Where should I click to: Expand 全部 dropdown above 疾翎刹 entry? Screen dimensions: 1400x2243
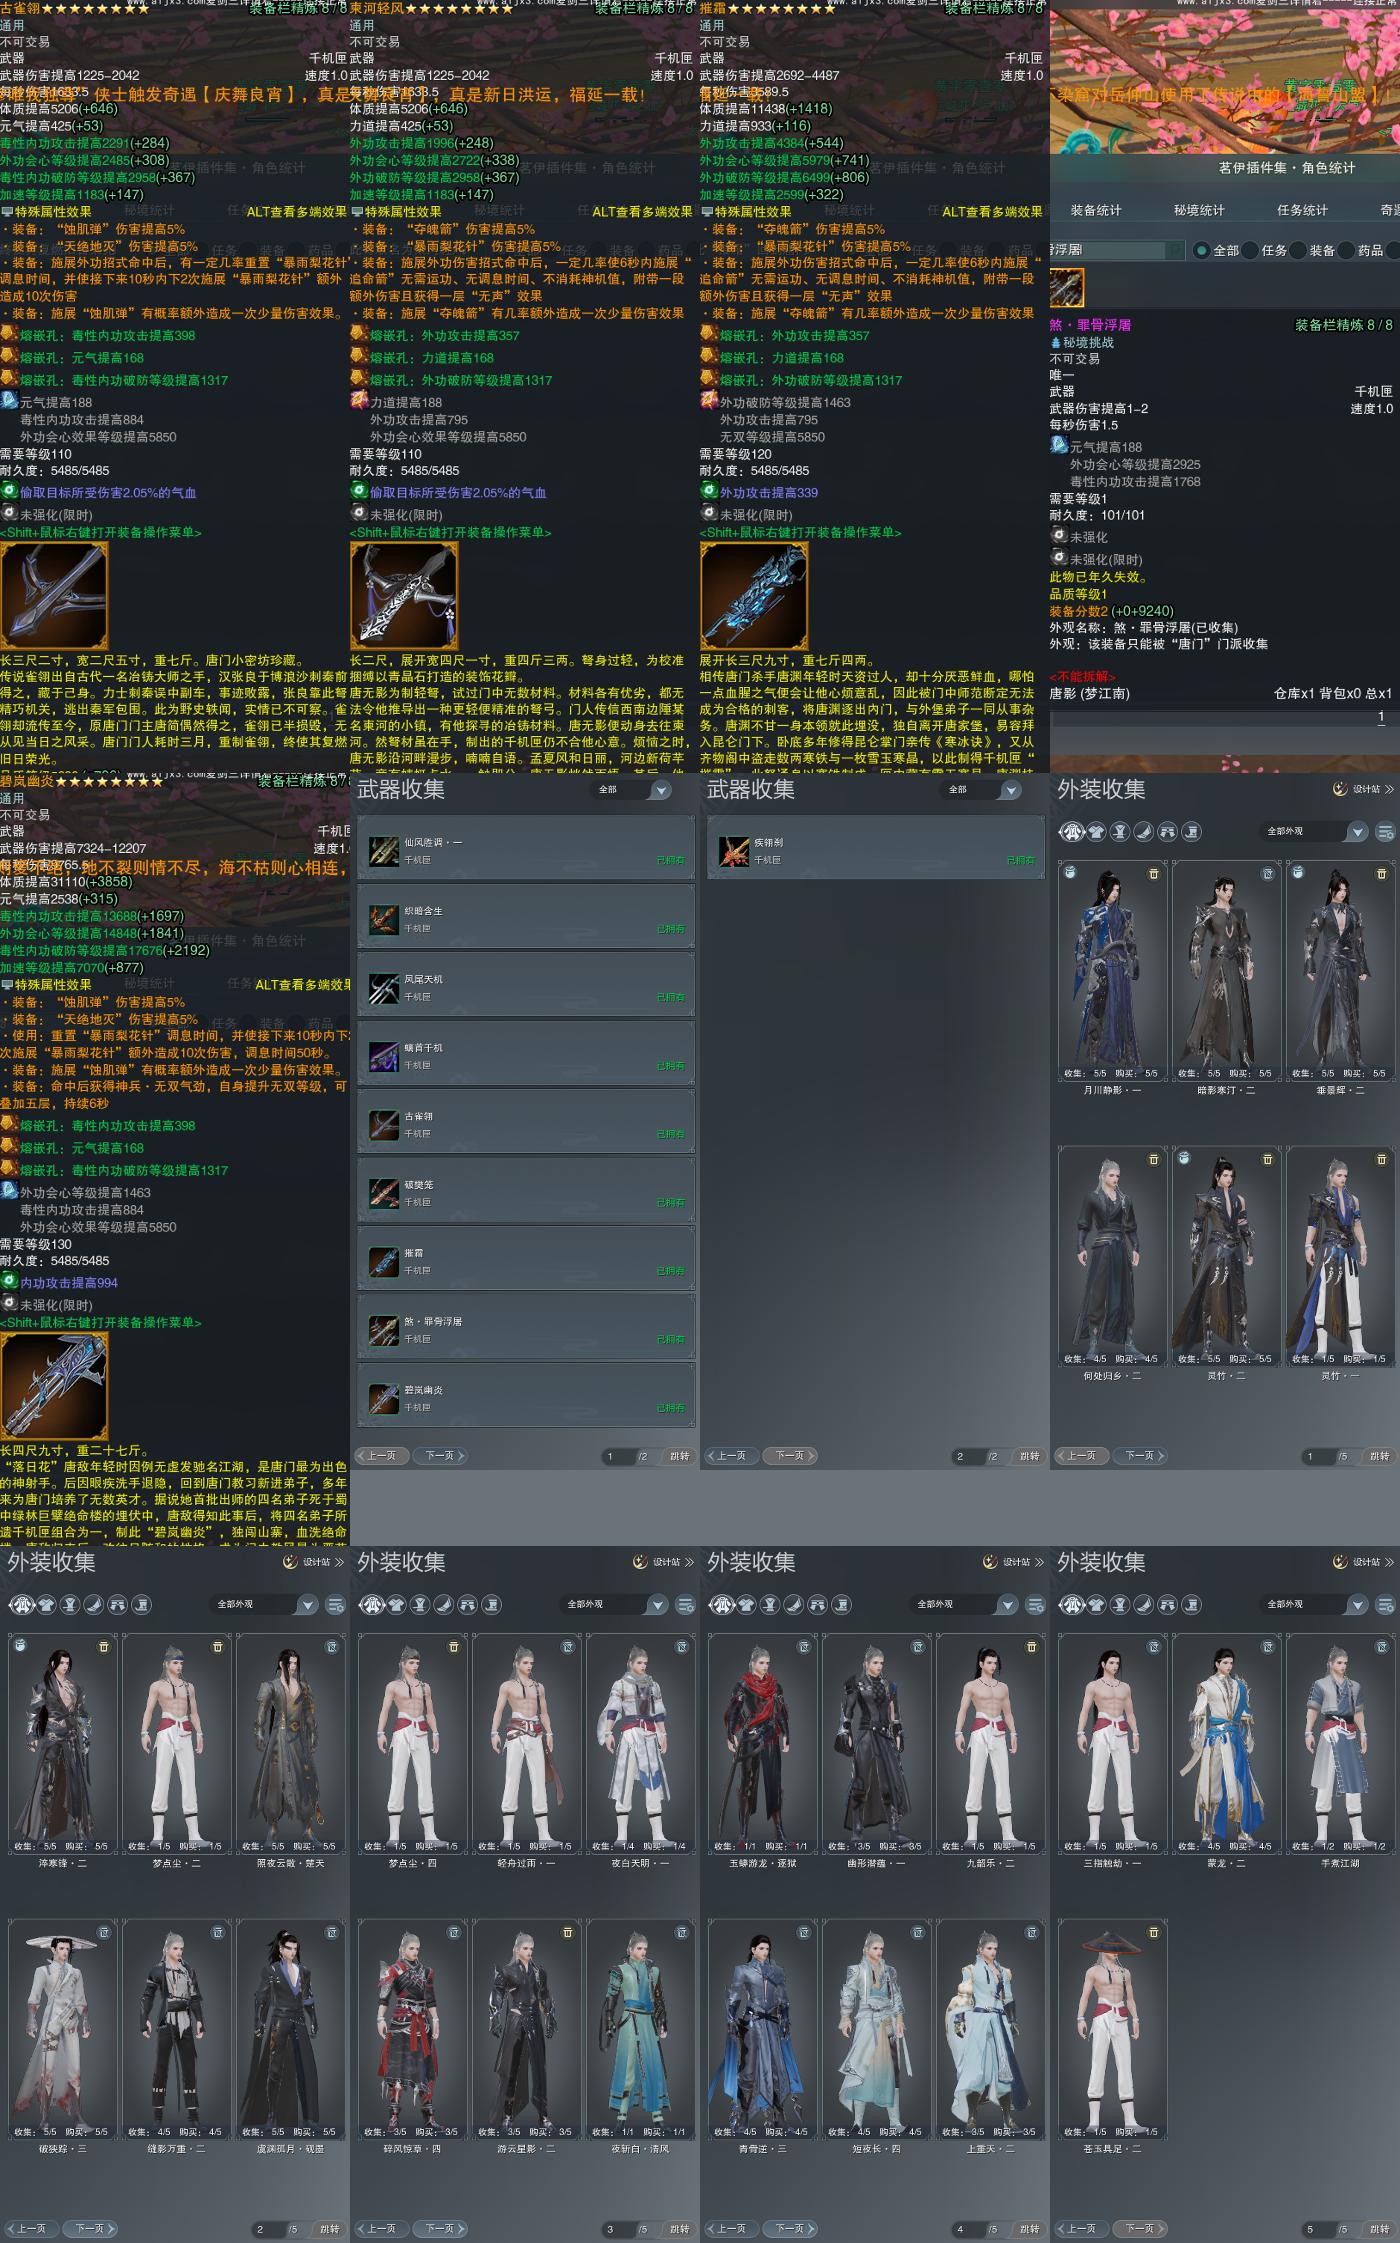[984, 790]
